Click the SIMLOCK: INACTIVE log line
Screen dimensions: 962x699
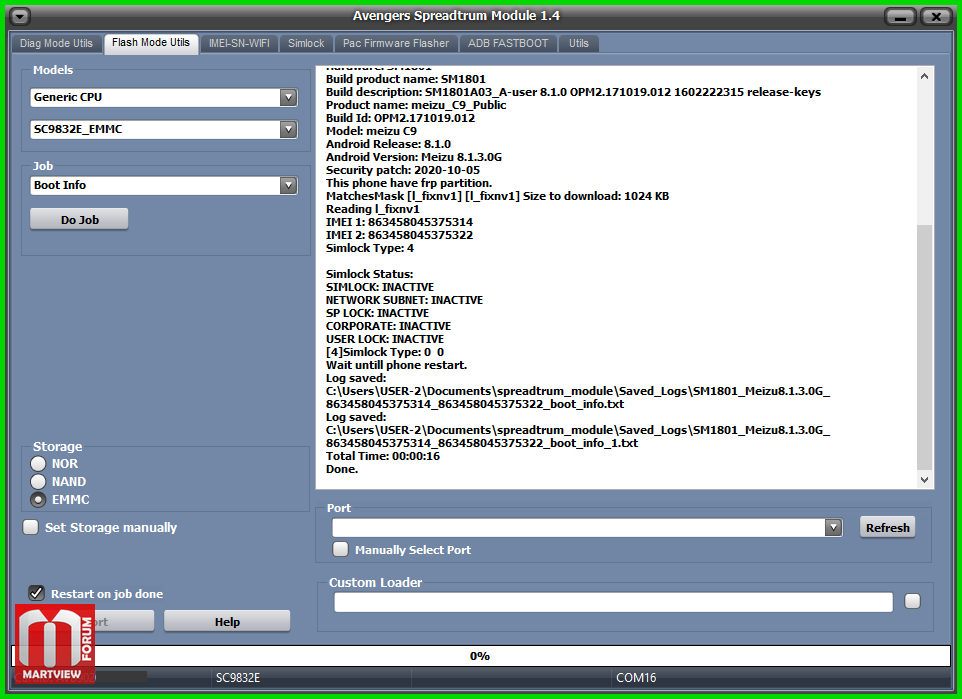coord(380,287)
